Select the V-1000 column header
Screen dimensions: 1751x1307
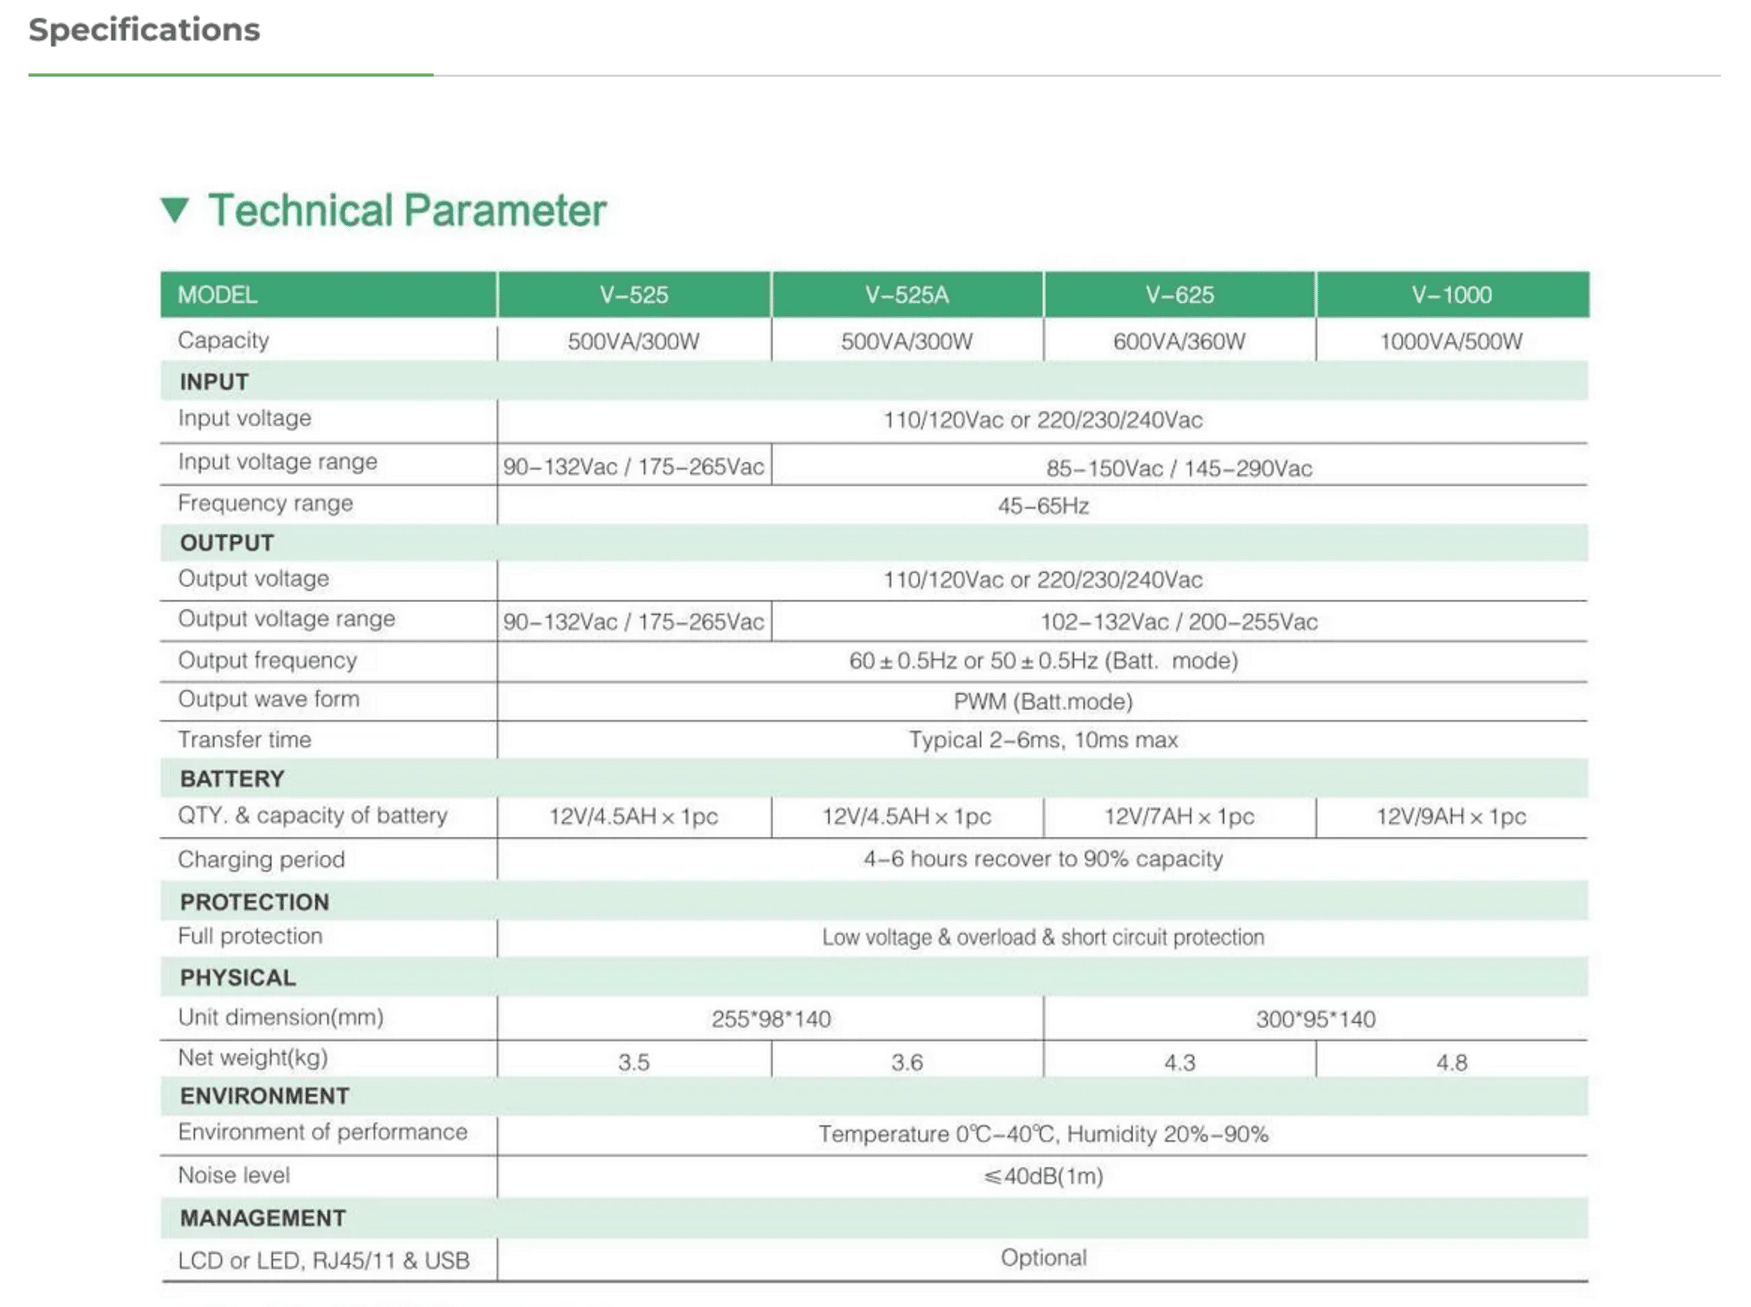coord(1451,295)
